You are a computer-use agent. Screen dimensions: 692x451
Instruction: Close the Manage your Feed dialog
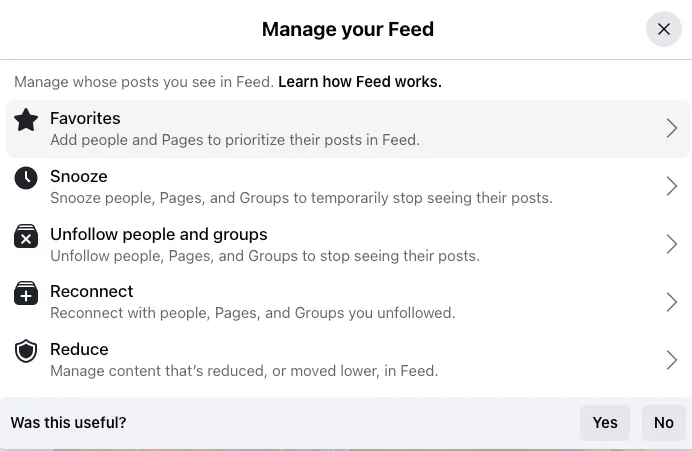(664, 29)
